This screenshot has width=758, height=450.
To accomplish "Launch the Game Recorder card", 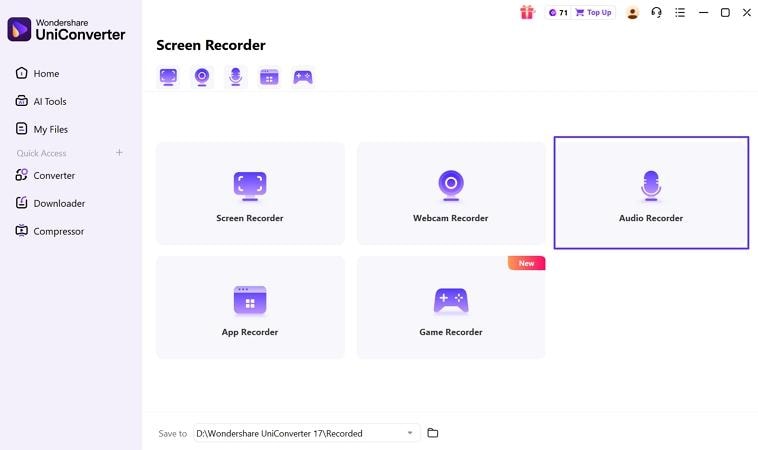I will pyautogui.click(x=451, y=307).
